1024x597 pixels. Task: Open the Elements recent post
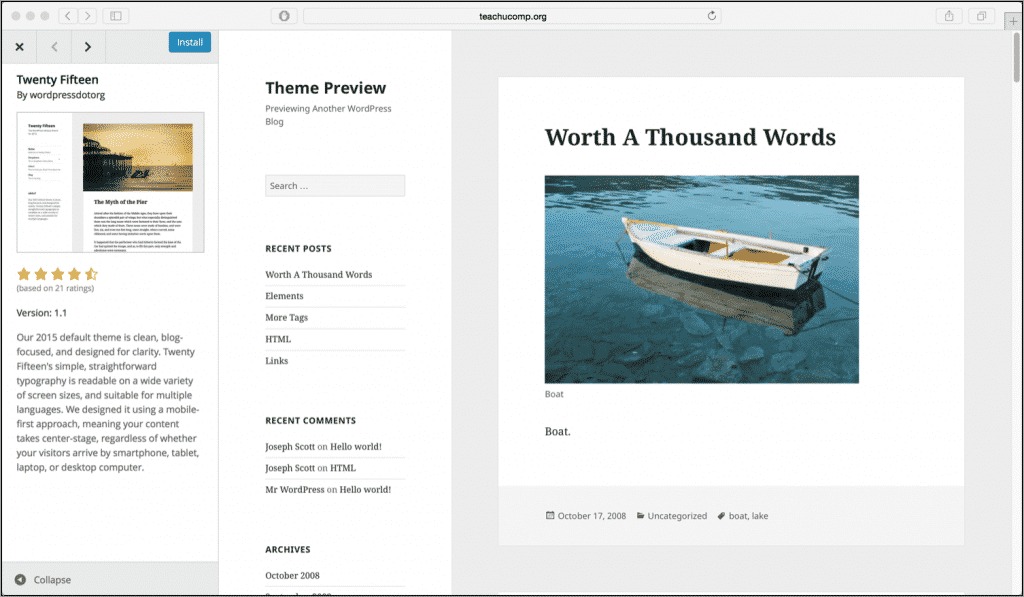click(284, 296)
